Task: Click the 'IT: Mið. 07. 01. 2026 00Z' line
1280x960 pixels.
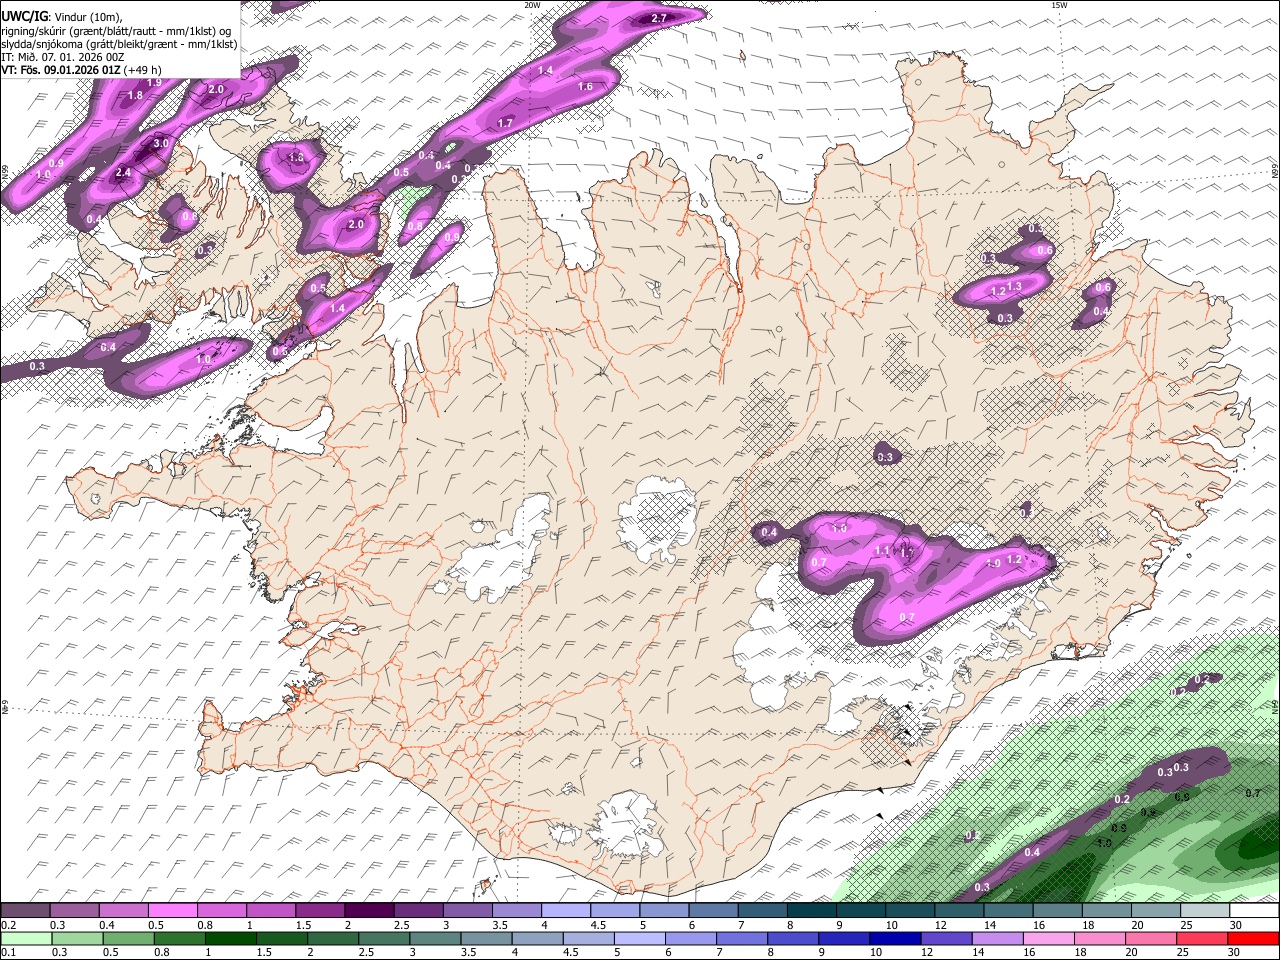Action: [63, 57]
